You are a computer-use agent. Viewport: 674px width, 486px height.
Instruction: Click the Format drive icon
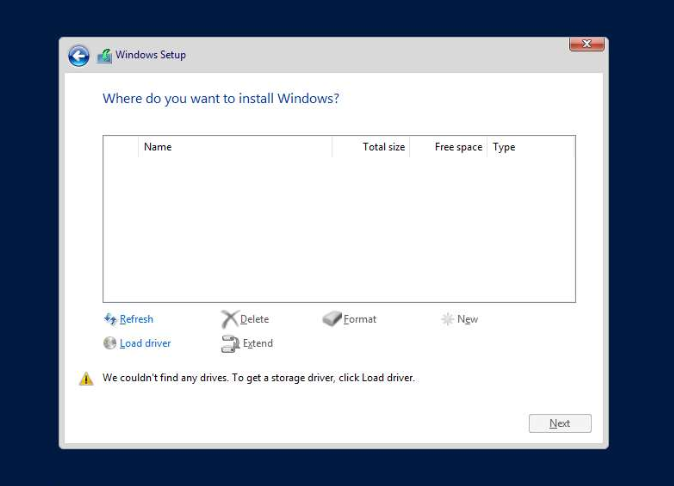[332, 319]
